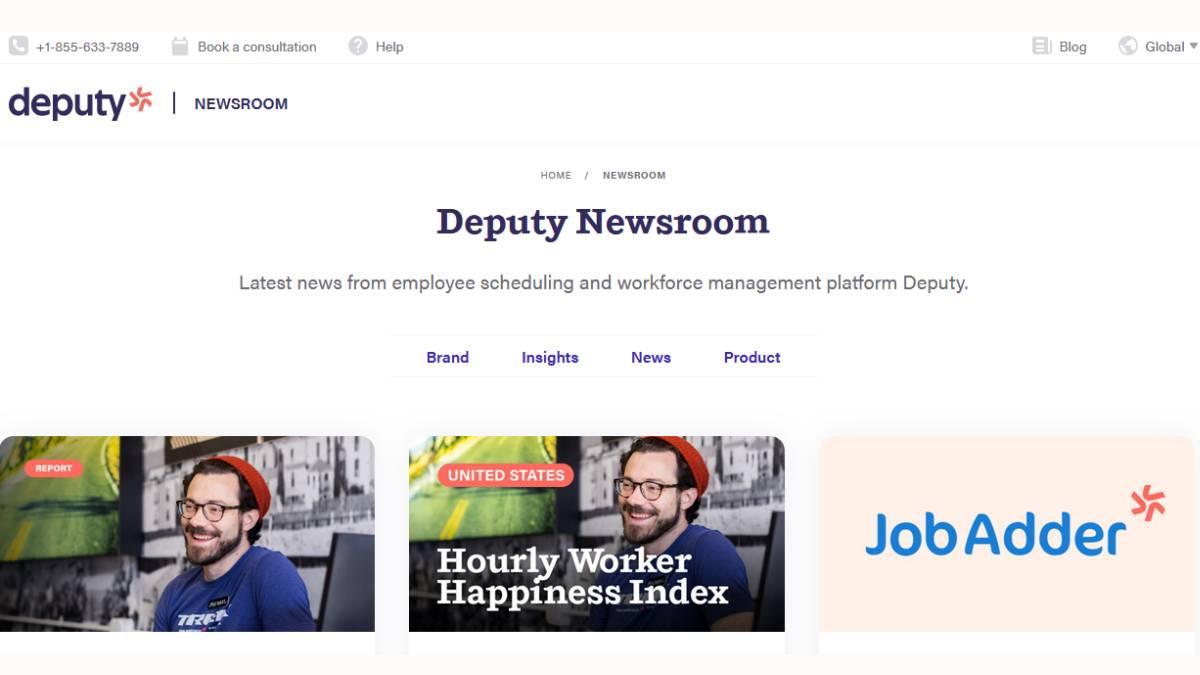Expand the Global region dropdown arrow
The image size is (1200, 675).
coord(1193,46)
